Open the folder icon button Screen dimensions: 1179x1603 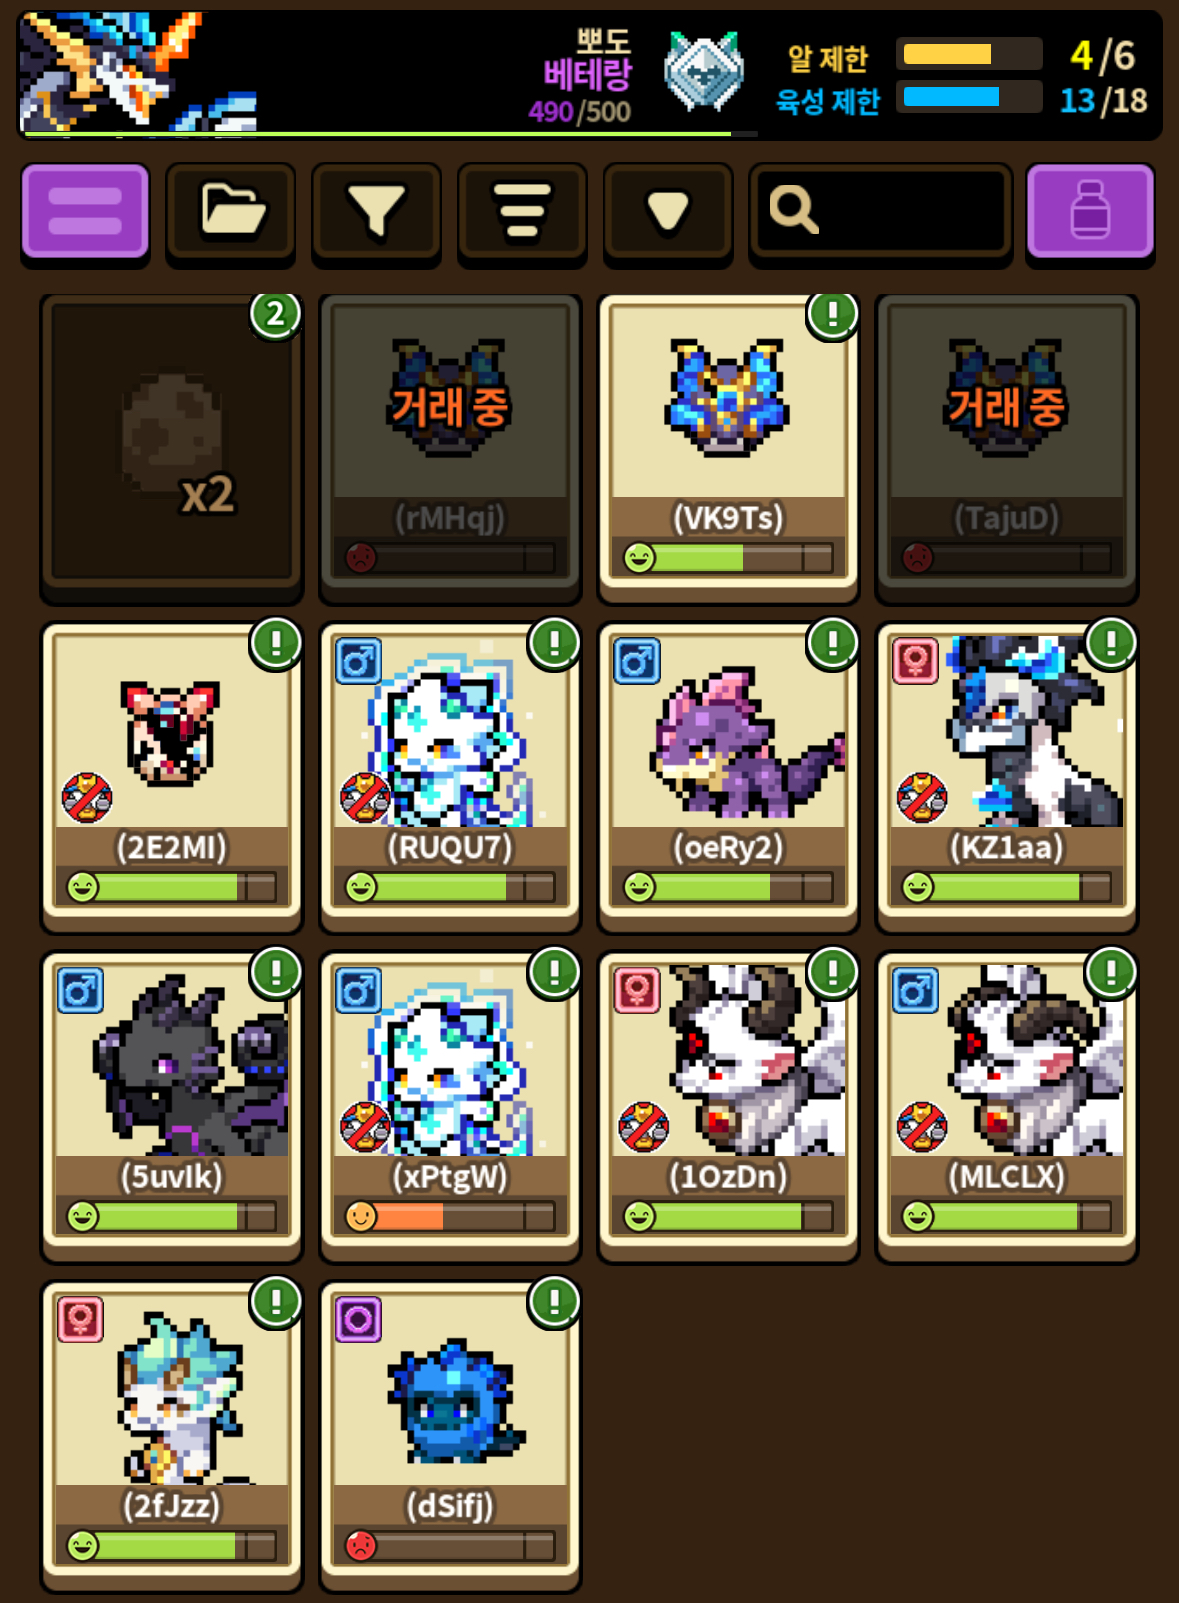[231, 212]
